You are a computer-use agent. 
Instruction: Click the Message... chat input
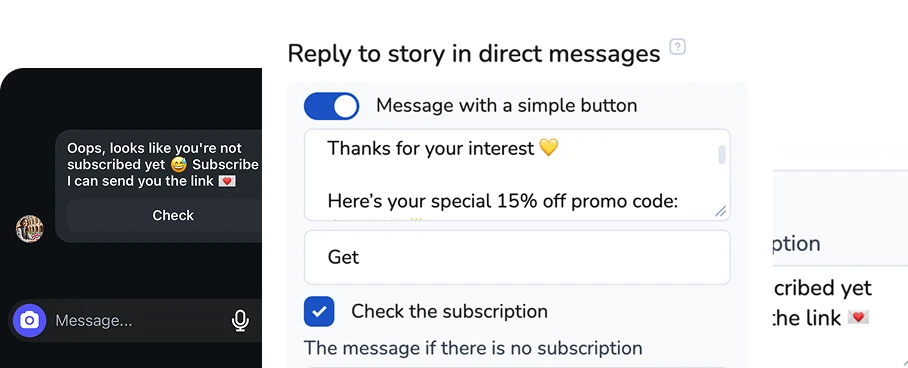pos(139,320)
